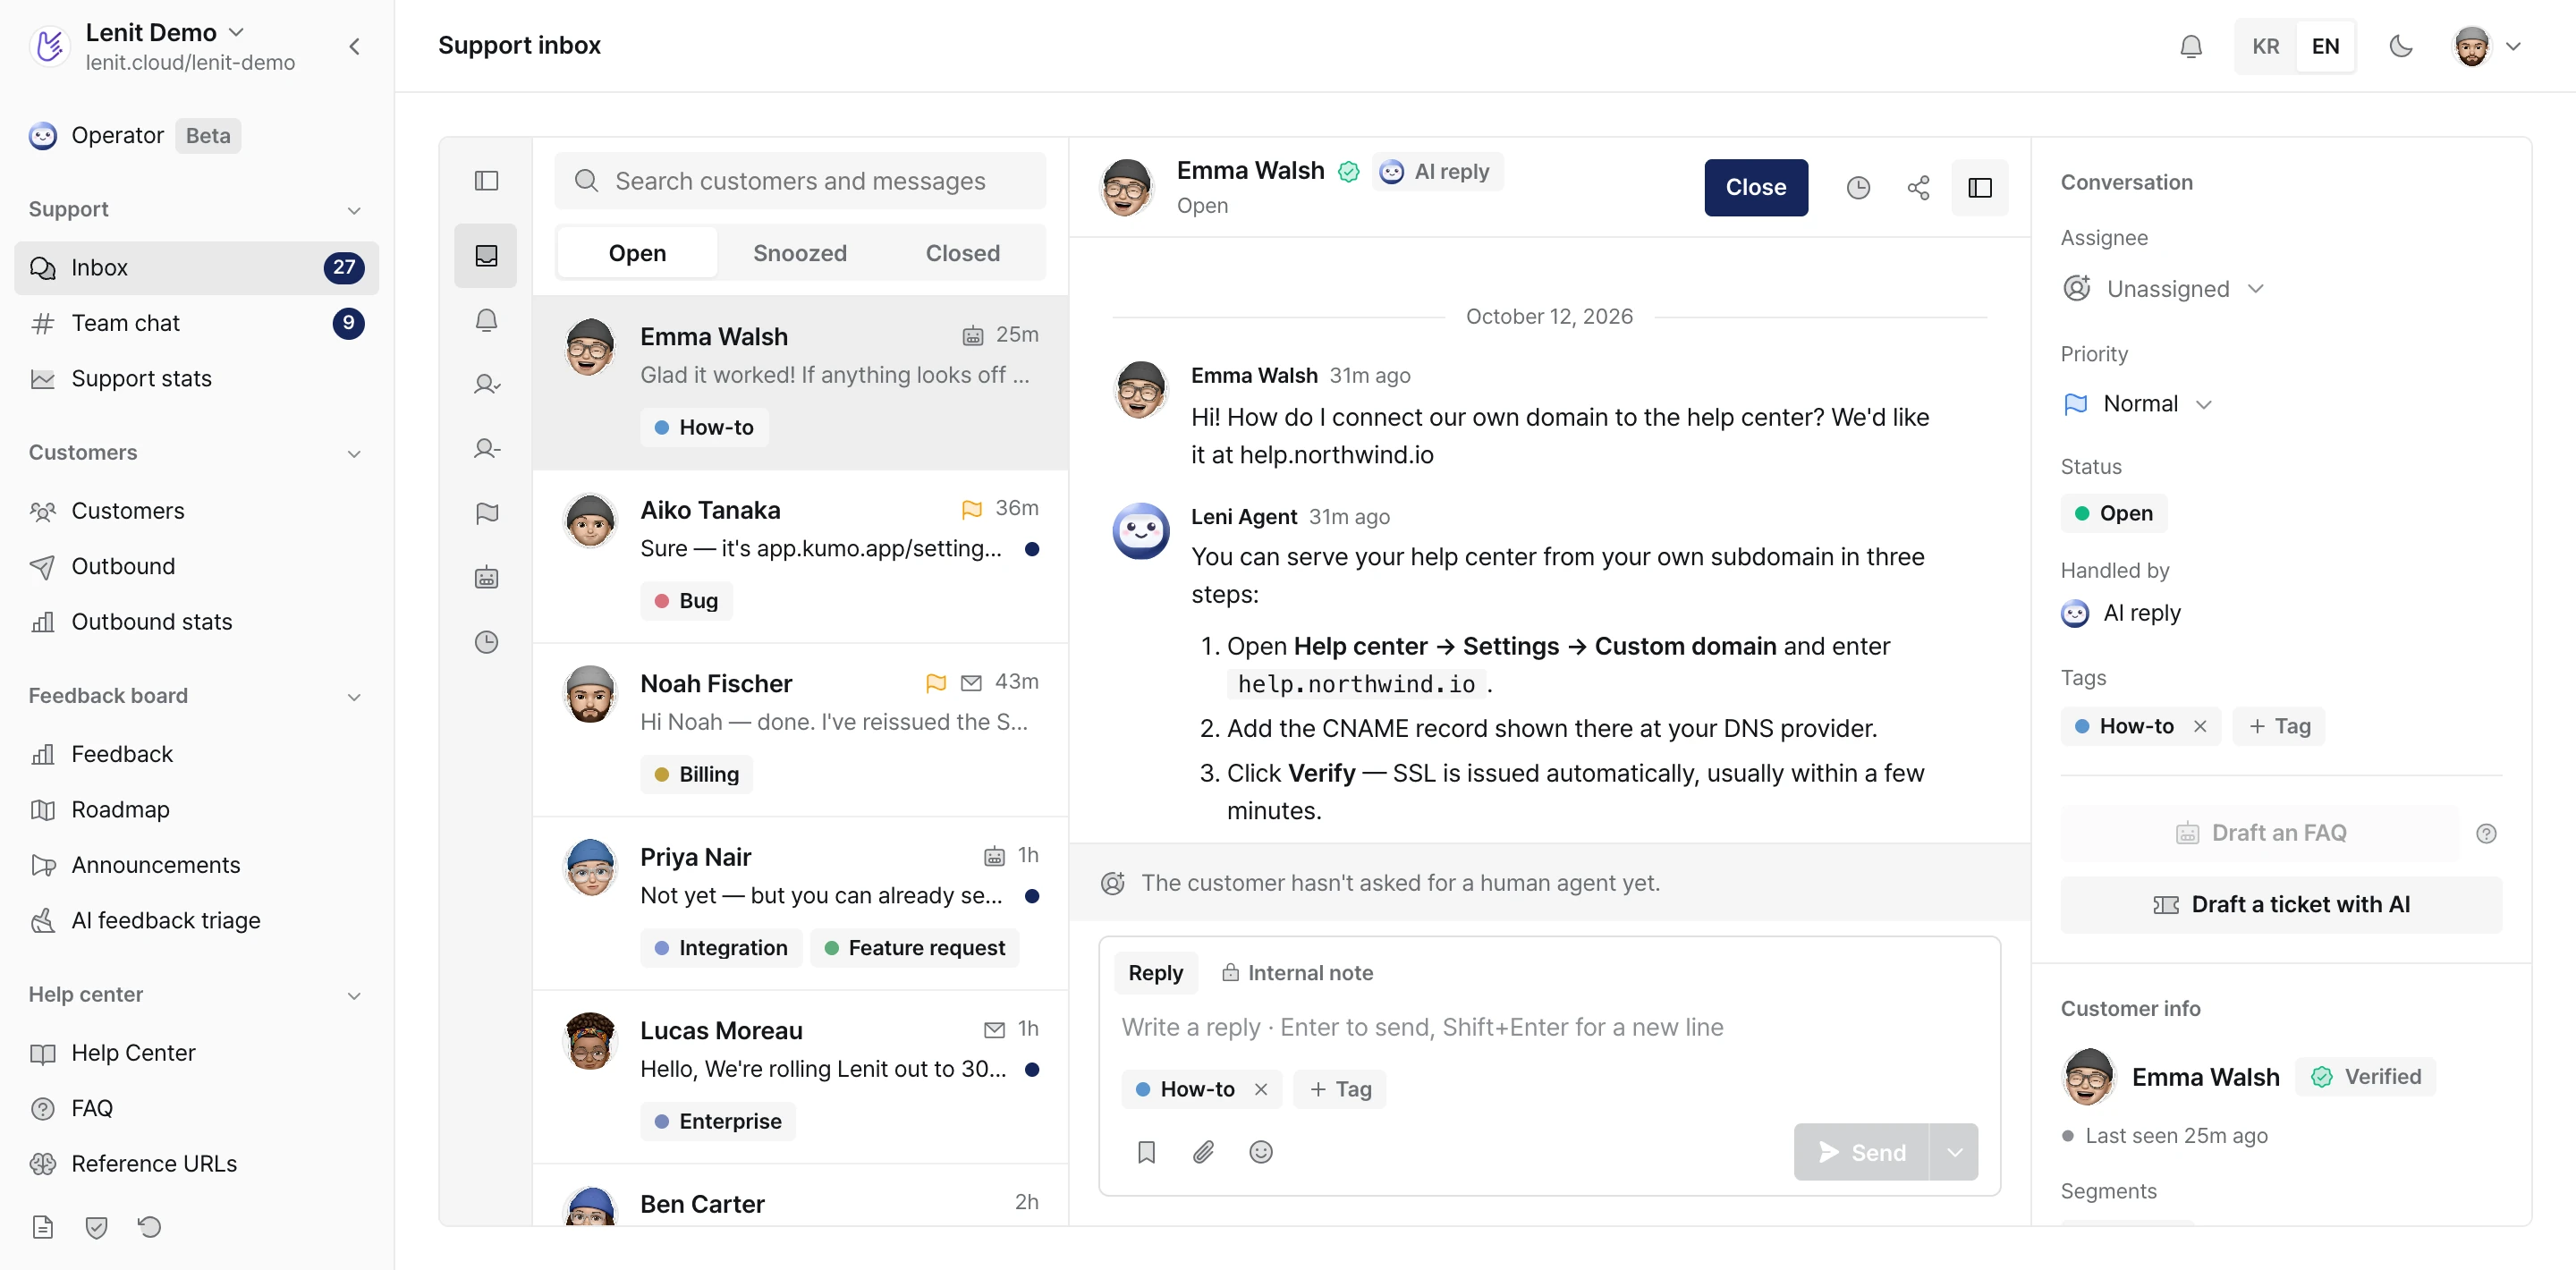Viewport: 2576px width, 1270px height.
Task: Select the flag filter in icon rail
Action: pyautogui.click(x=486, y=513)
